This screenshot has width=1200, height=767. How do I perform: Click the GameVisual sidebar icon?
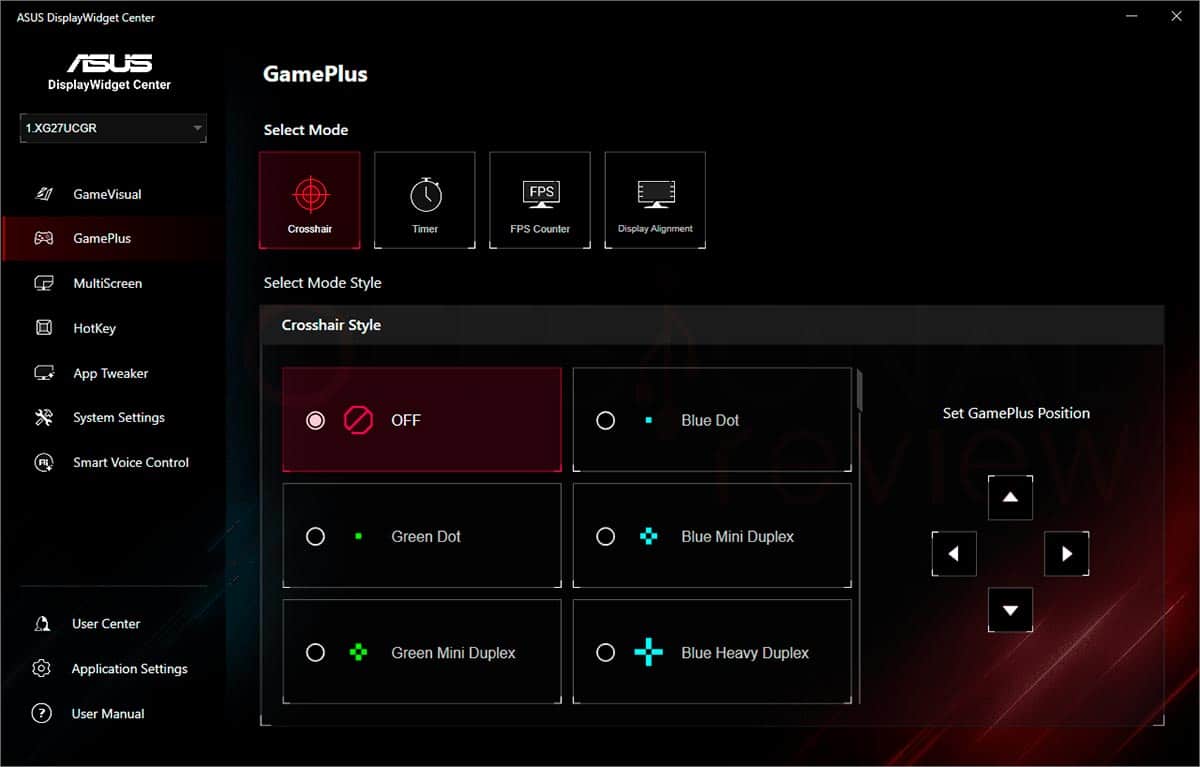pos(44,194)
